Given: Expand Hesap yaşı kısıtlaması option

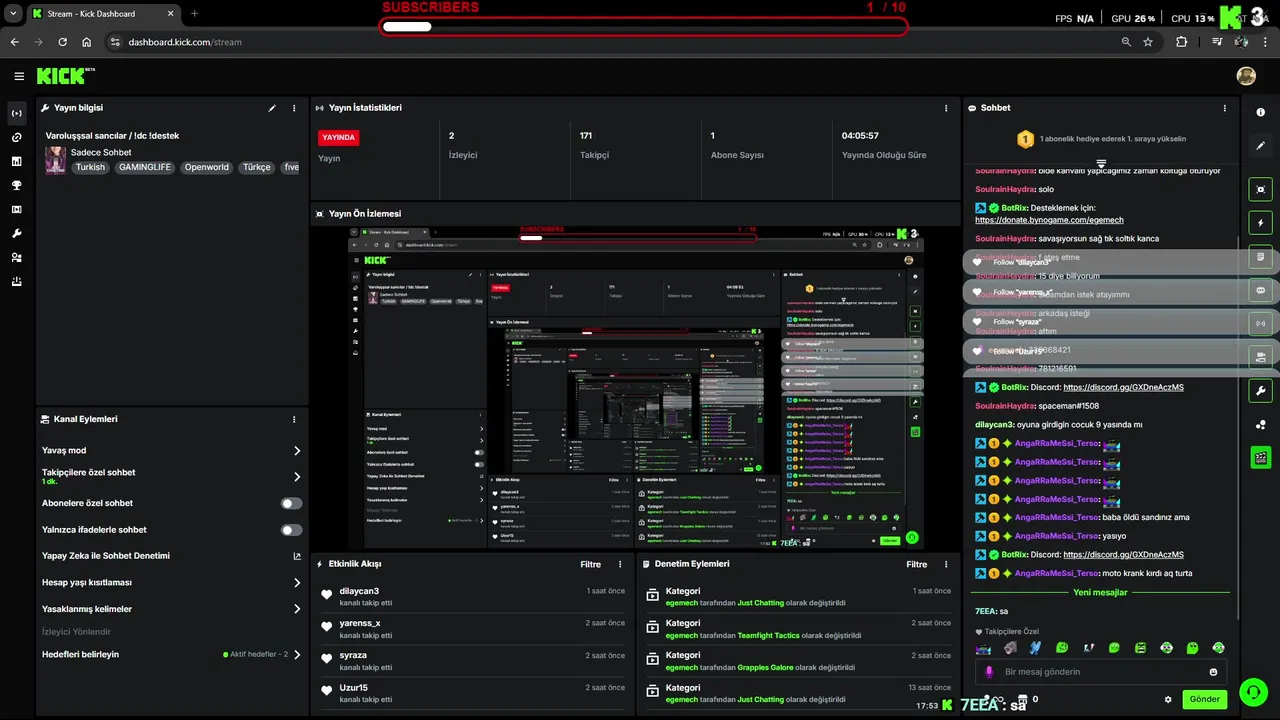Looking at the screenshot, I should click(297, 583).
